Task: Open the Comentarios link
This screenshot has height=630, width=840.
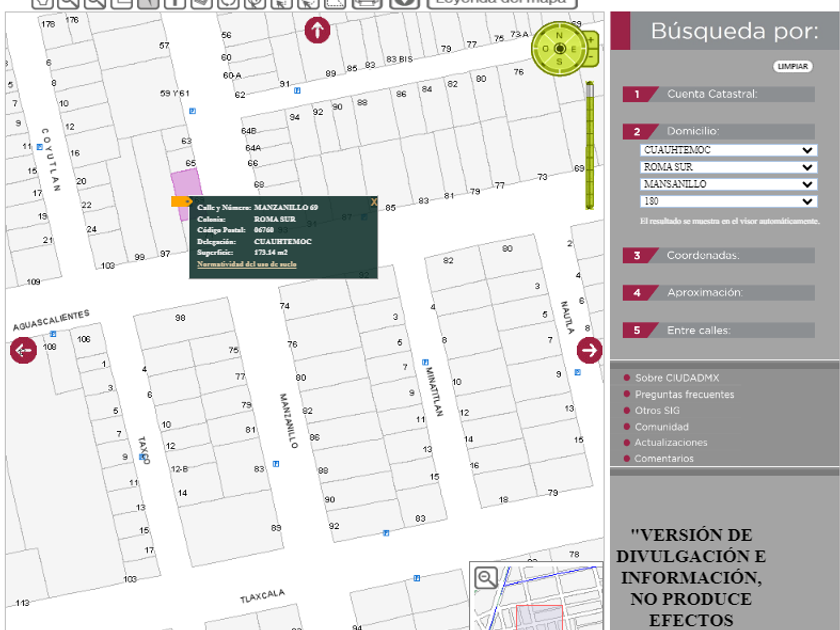Action: tap(664, 459)
